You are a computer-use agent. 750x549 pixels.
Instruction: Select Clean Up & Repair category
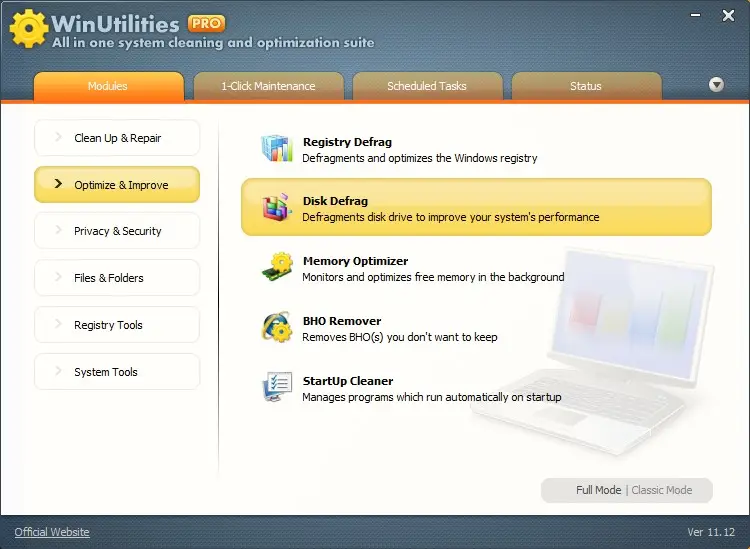(x=117, y=138)
